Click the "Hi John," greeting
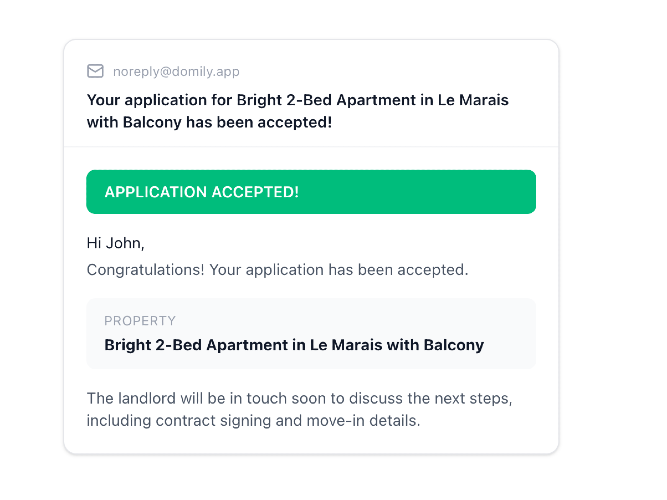667x500 pixels. pyautogui.click(x=116, y=243)
